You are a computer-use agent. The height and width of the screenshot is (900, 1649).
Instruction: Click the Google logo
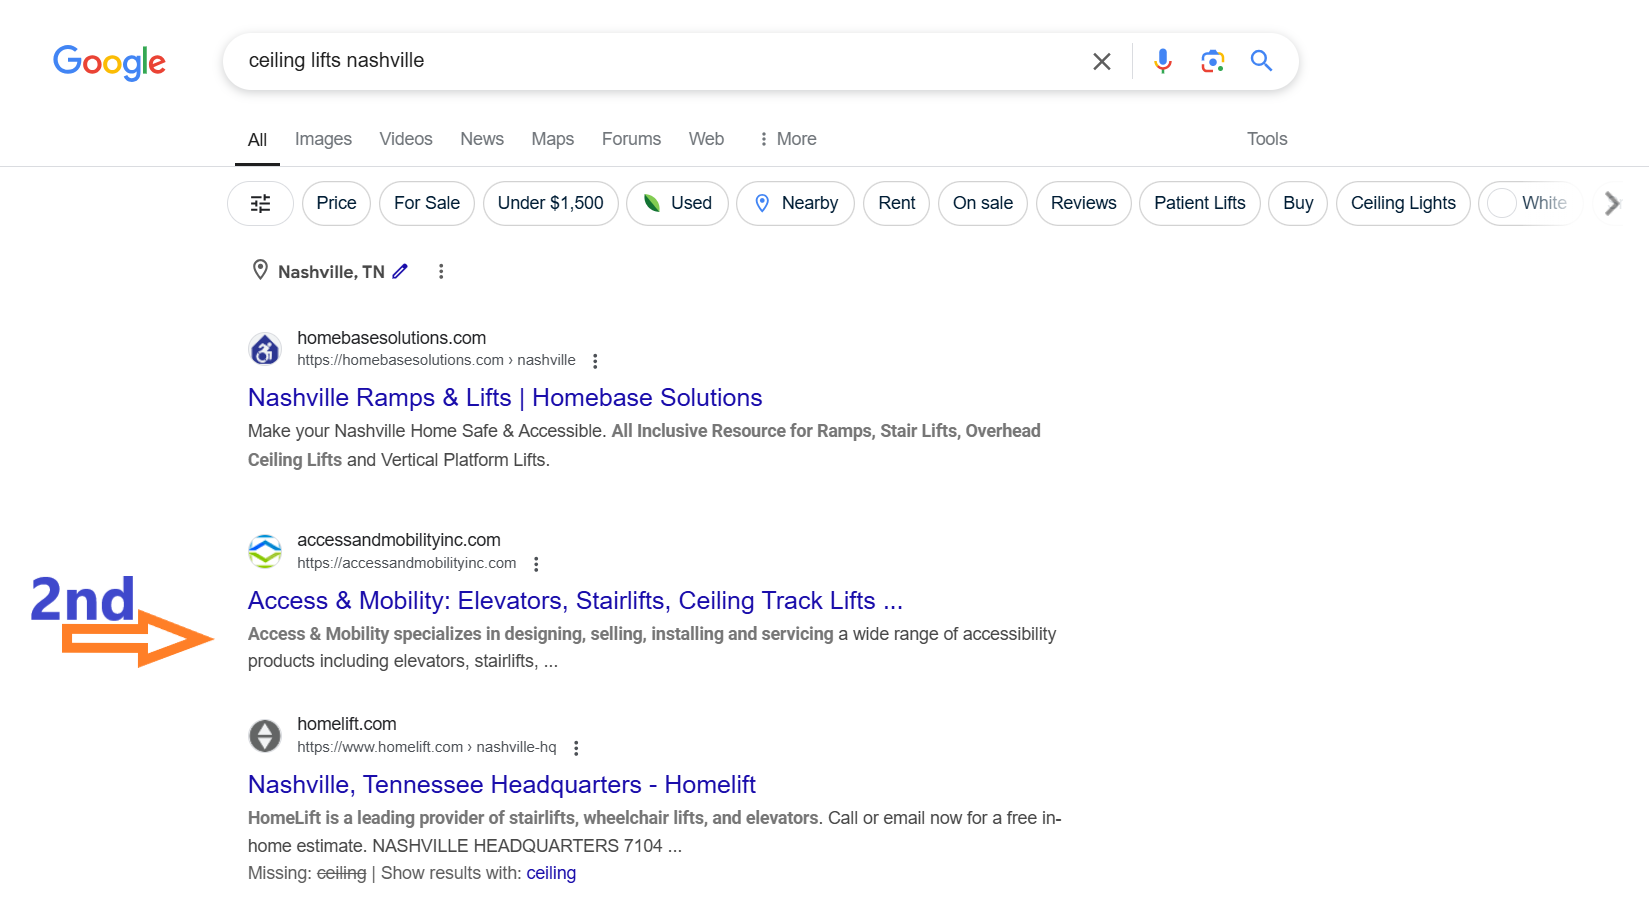(109, 62)
